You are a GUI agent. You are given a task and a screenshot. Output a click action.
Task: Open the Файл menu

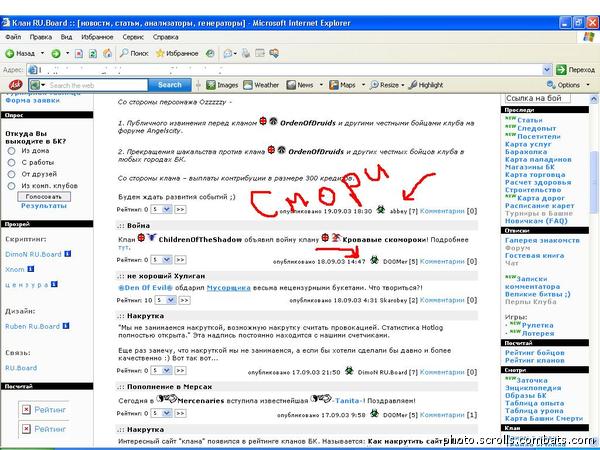tap(13, 37)
